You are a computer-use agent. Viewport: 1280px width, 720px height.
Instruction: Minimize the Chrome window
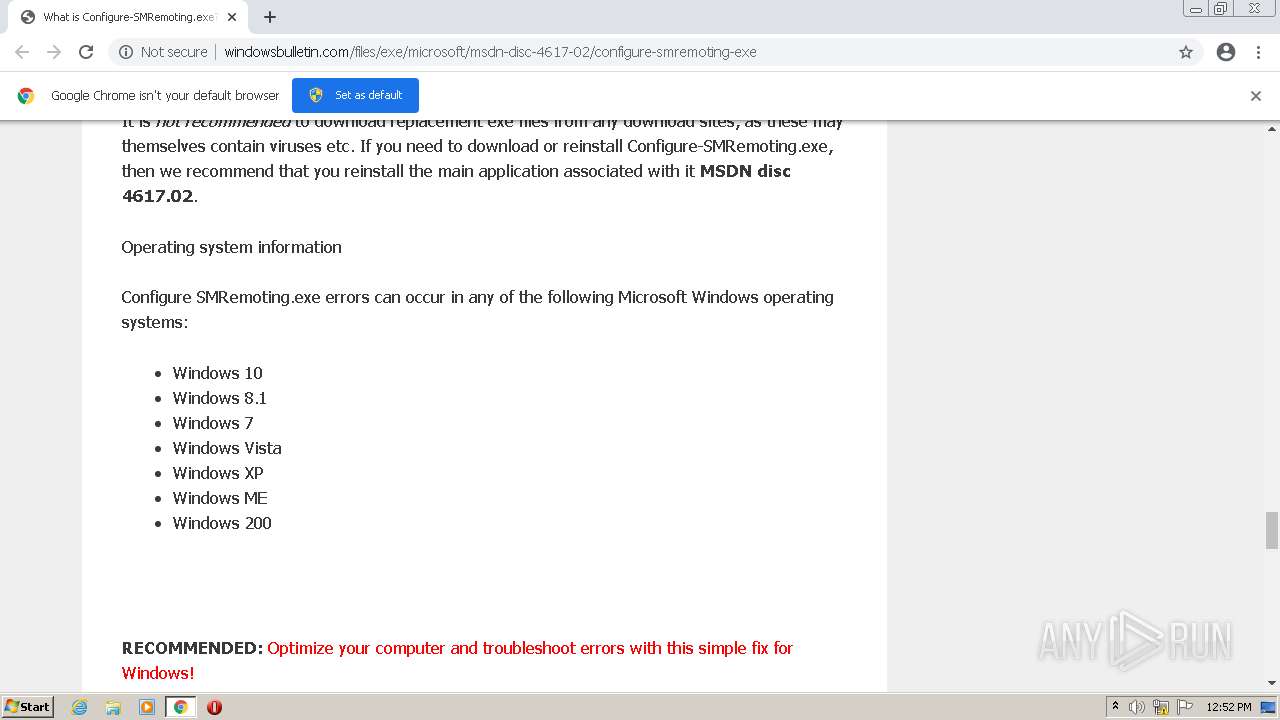[1196, 9]
